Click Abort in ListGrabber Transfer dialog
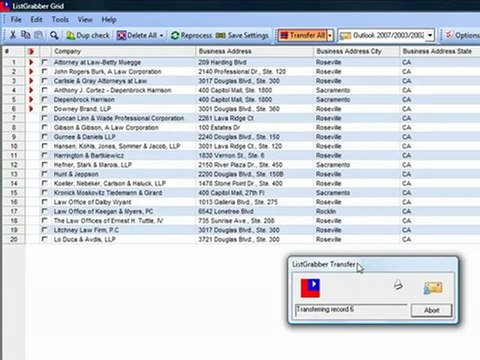 tap(431, 310)
